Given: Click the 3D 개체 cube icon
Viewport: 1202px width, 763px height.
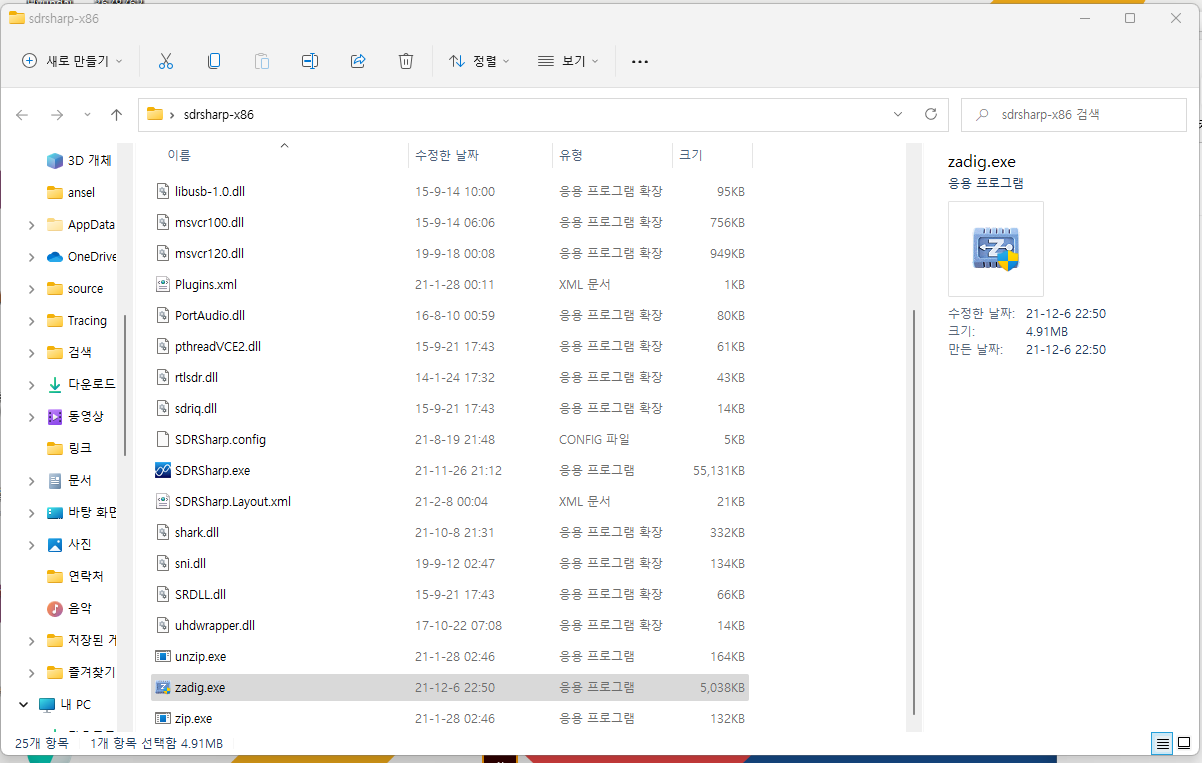Looking at the screenshot, I should click(x=55, y=161).
